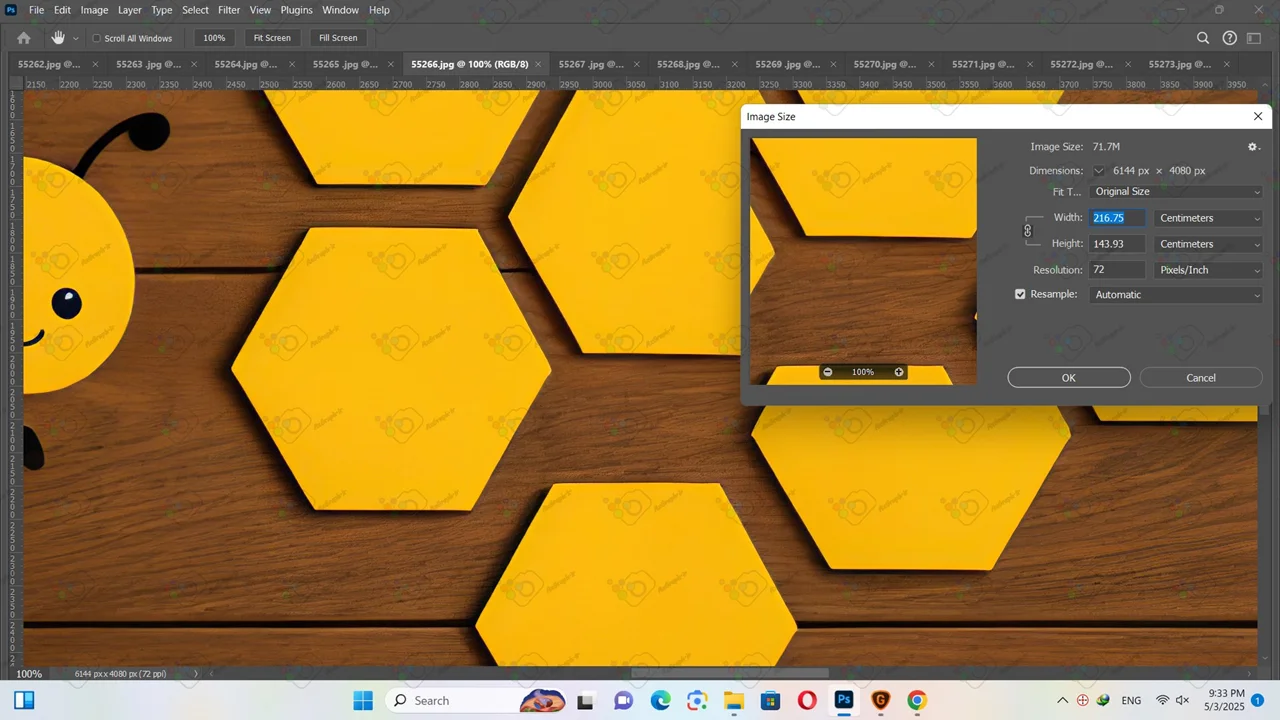
Task: Click the Image Size gear settings icon
Action: (1253, 147)
